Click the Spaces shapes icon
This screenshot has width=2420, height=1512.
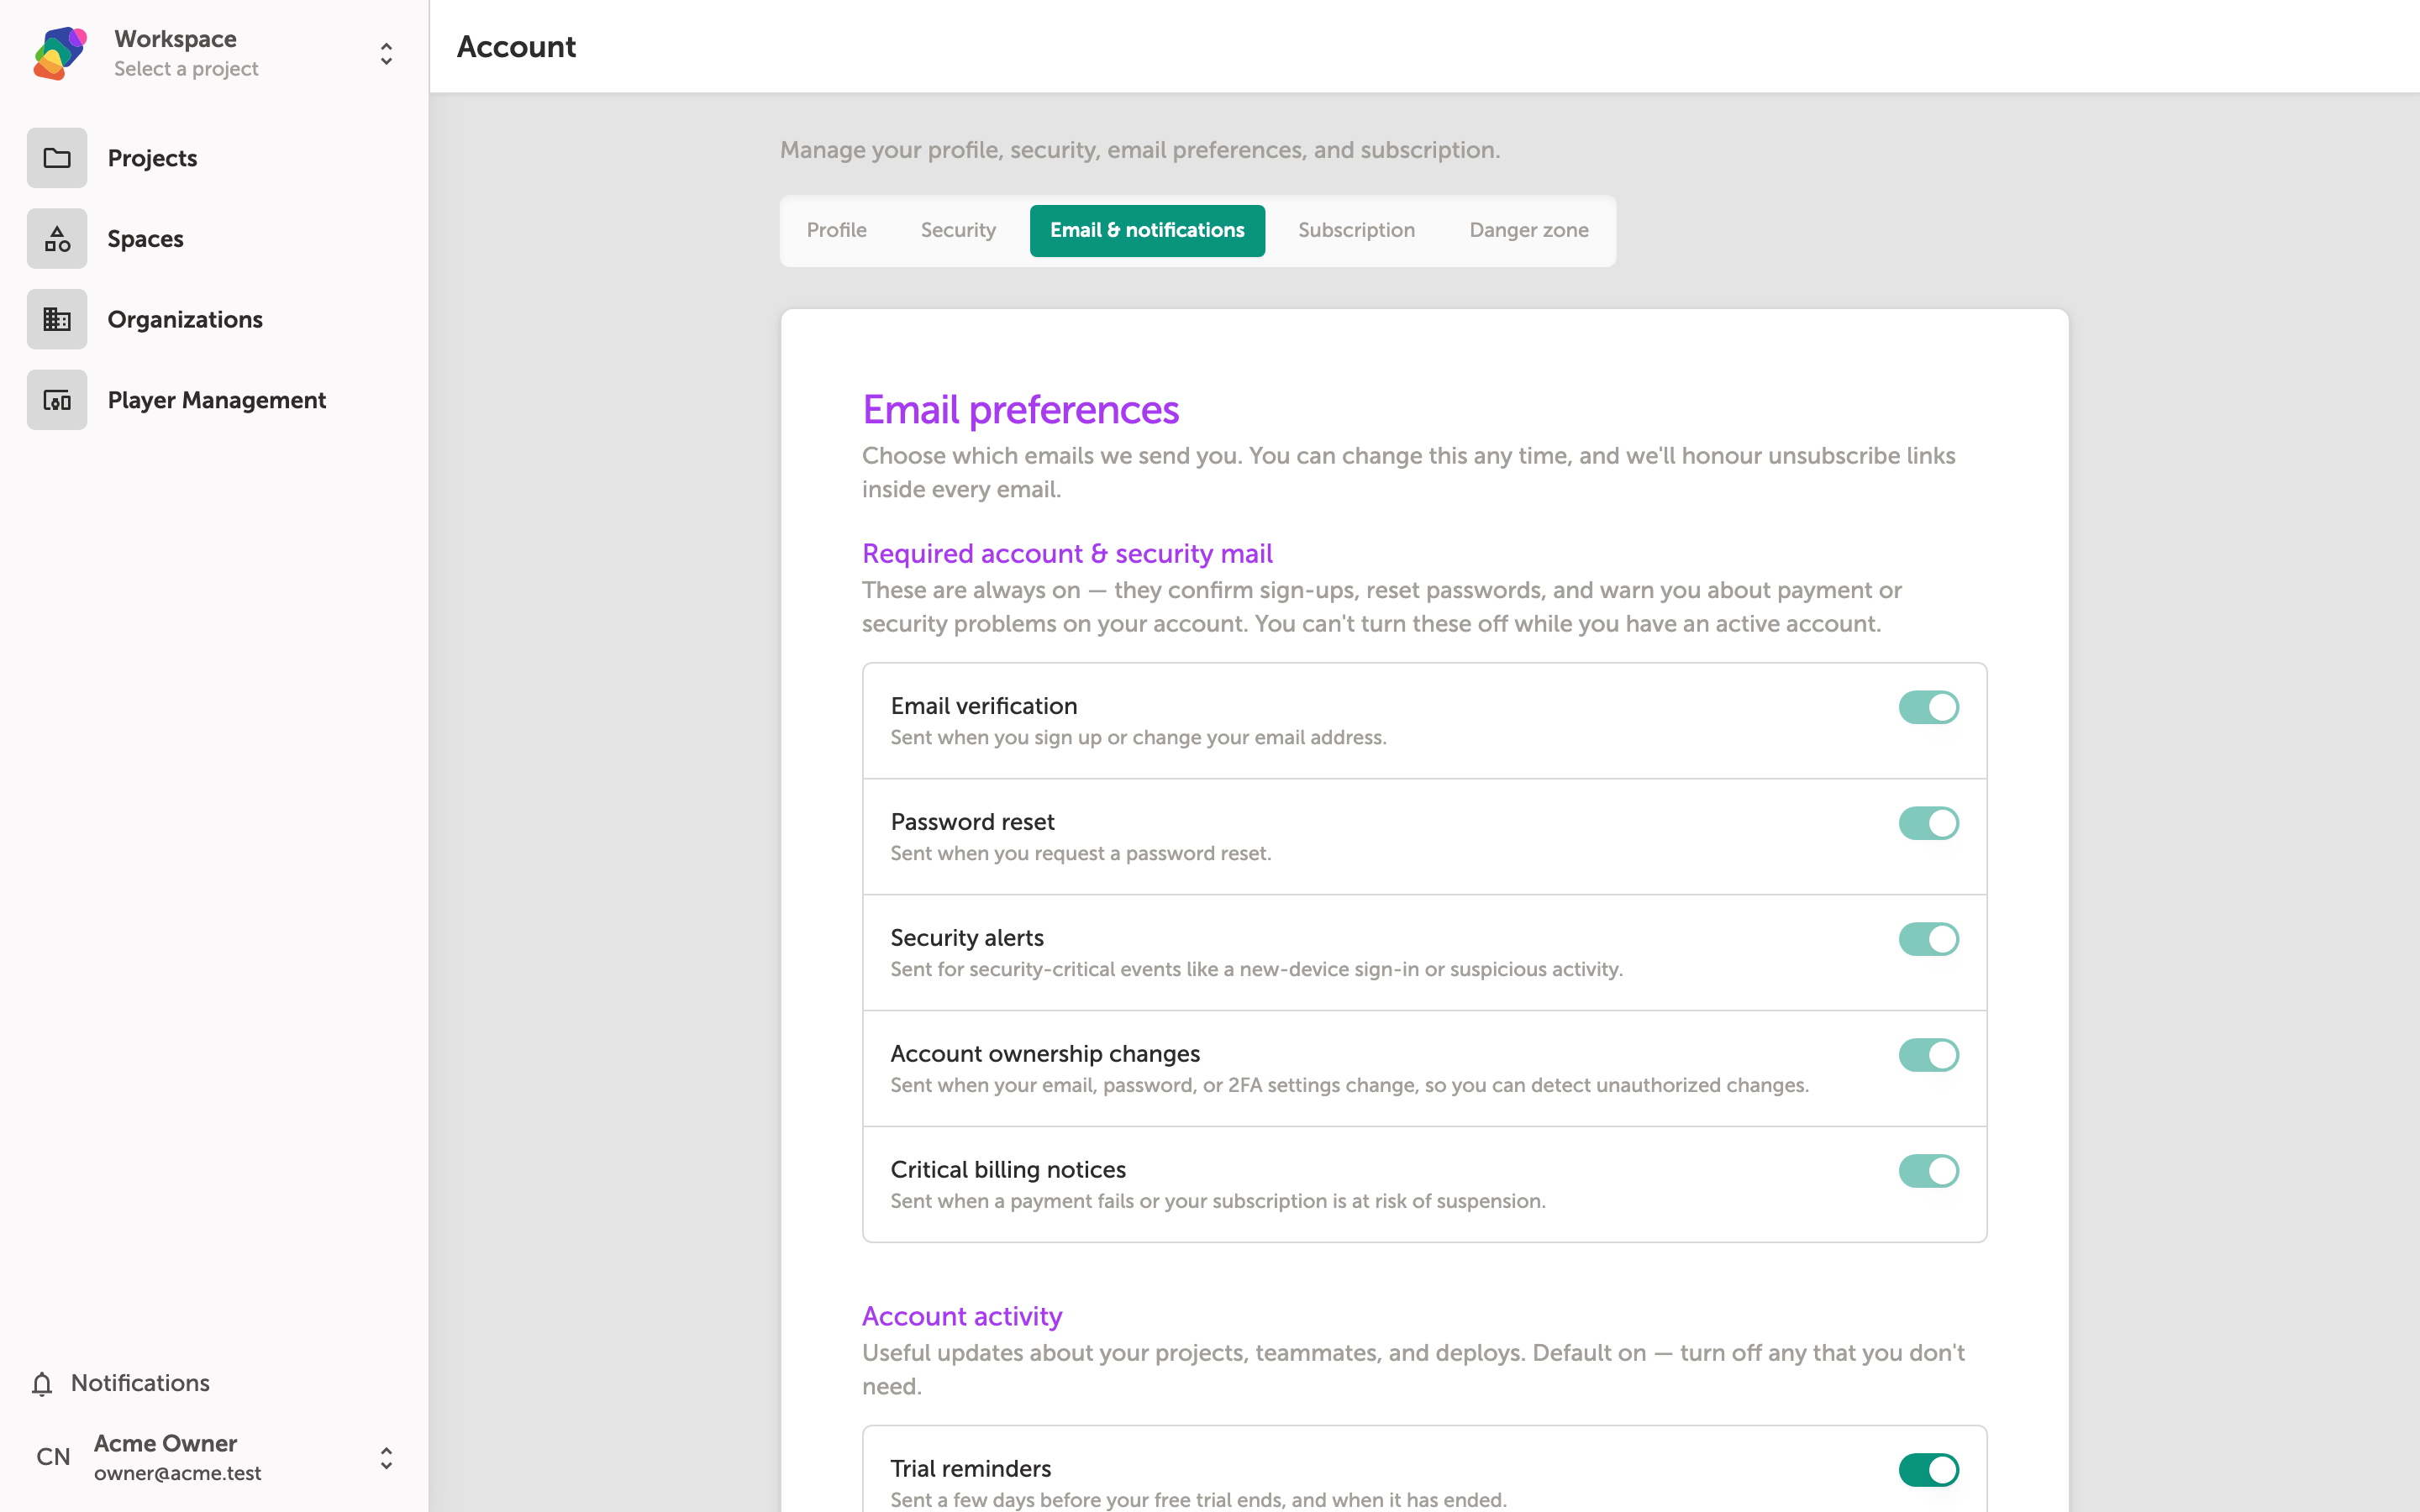(57, 239)
